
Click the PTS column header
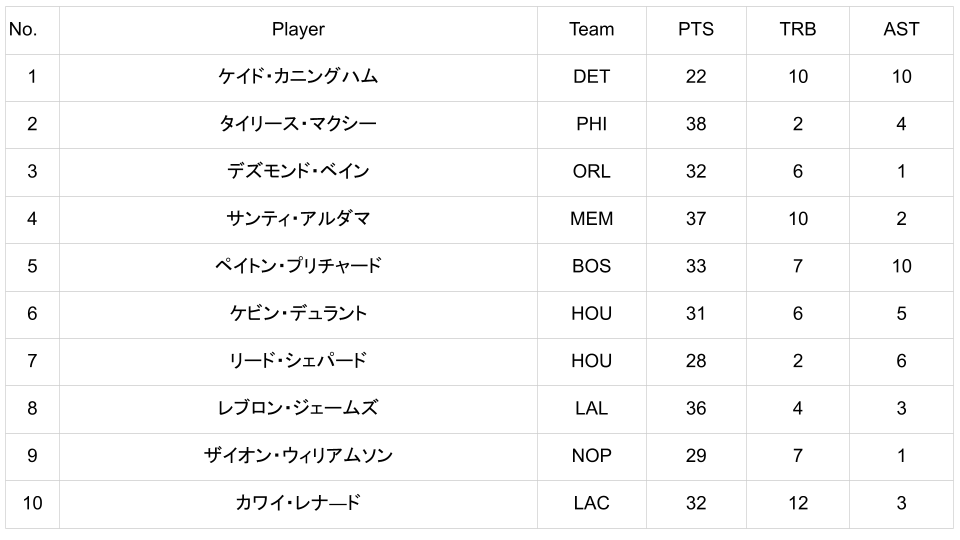[696, 30]
